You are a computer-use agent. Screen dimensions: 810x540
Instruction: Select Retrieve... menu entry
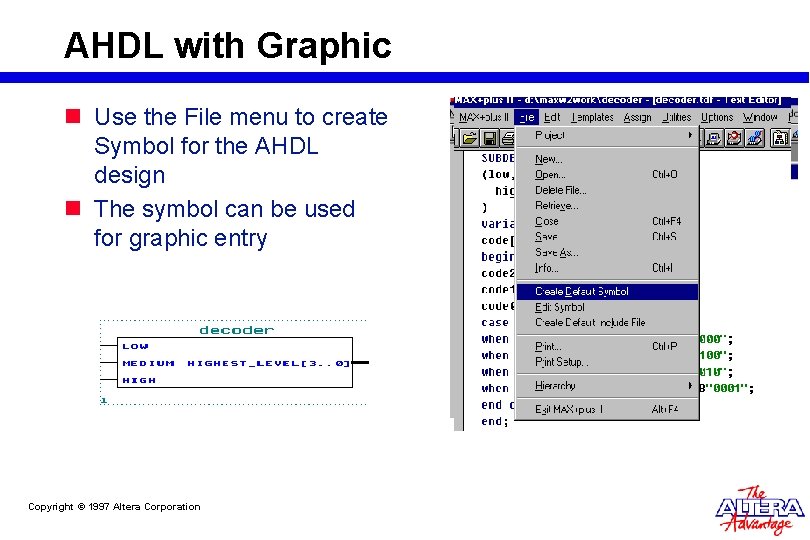tap(608, 206)
